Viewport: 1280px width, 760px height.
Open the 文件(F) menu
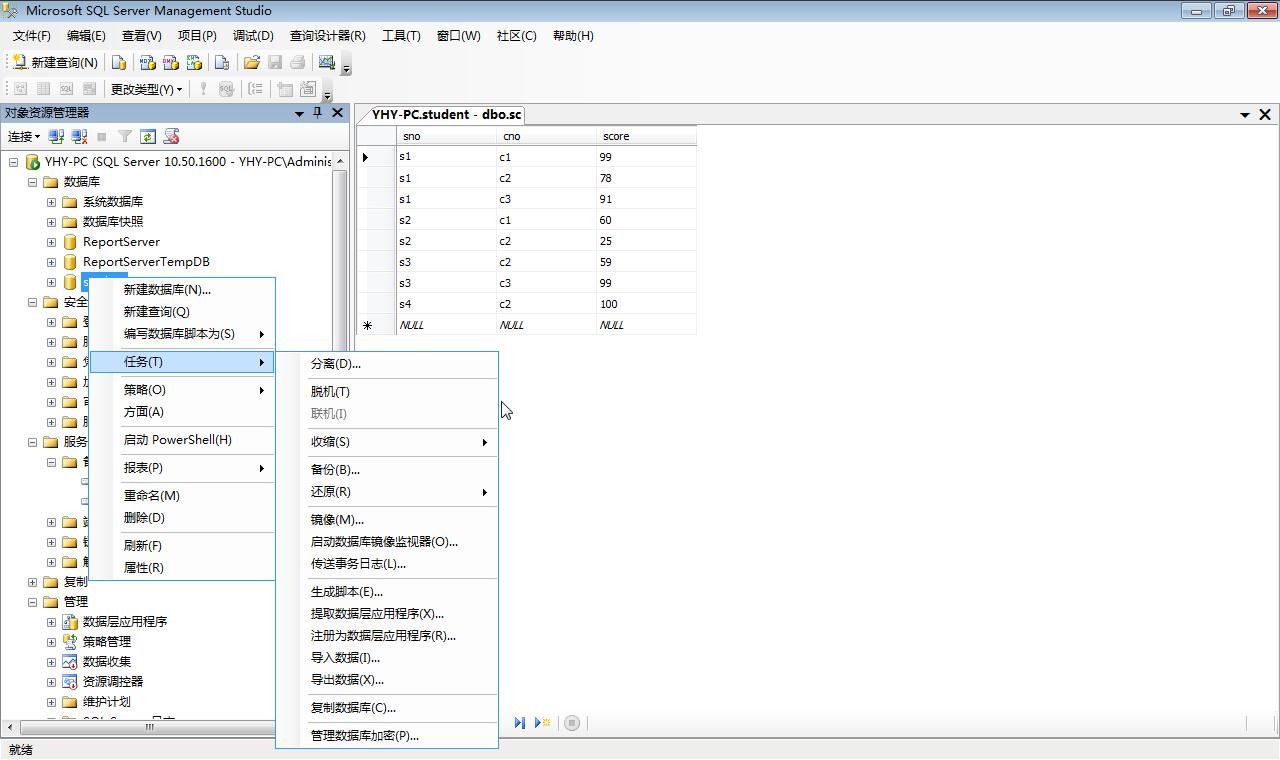pos(31,36)
